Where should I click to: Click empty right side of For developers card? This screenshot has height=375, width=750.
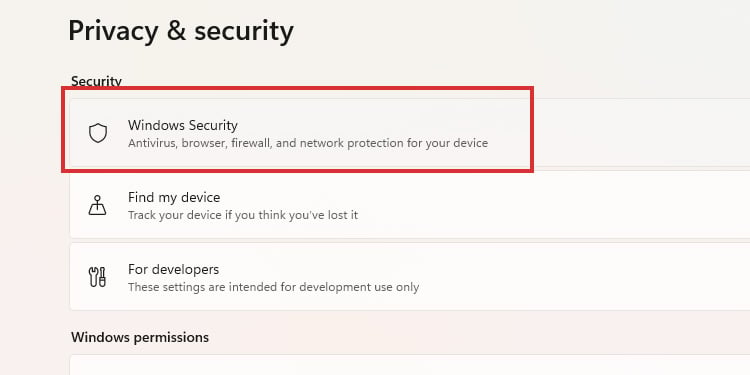[x=622, y=276]
